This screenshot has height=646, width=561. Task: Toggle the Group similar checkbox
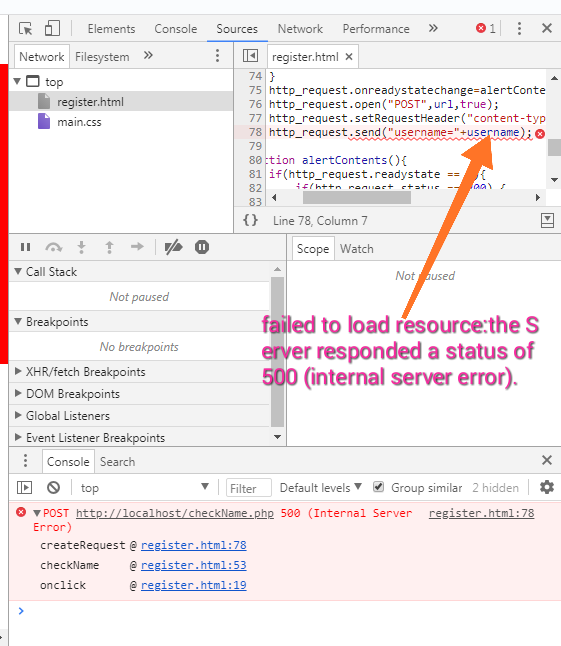[x=378, y=487]
